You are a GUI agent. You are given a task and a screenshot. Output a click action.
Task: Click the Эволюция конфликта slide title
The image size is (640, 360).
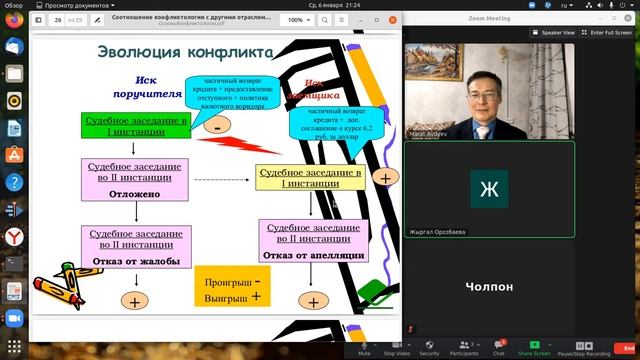click(x=185, y=53)
